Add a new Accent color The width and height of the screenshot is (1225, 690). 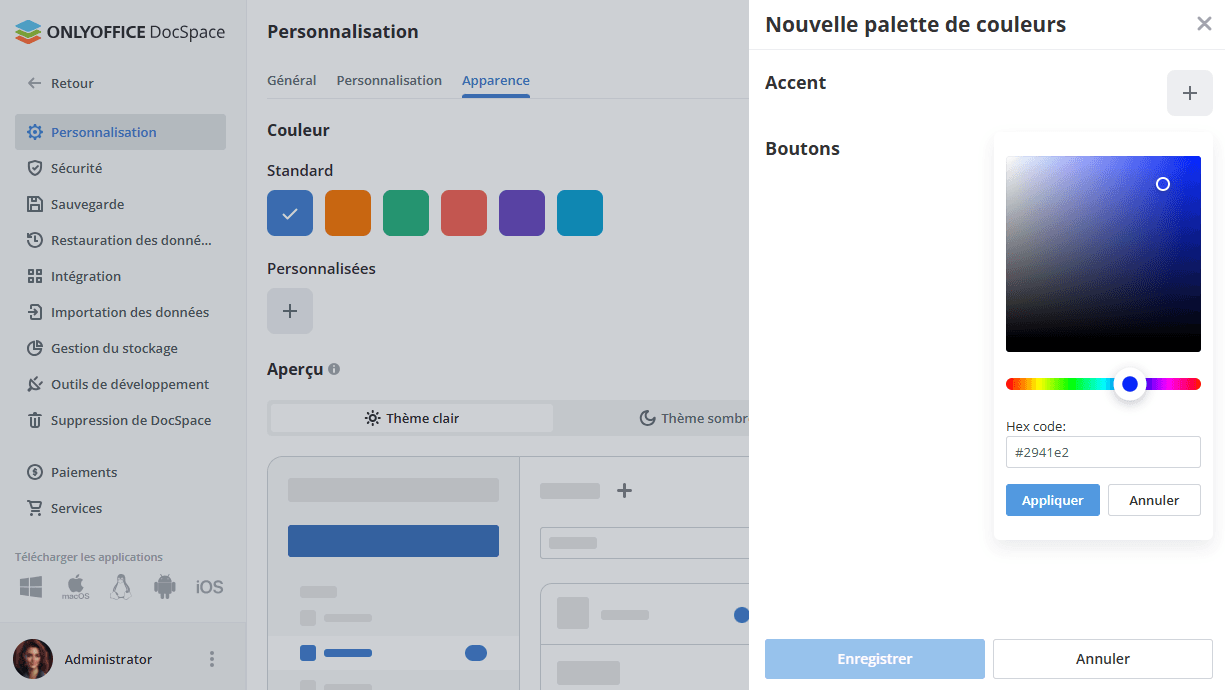[1189, 93]
